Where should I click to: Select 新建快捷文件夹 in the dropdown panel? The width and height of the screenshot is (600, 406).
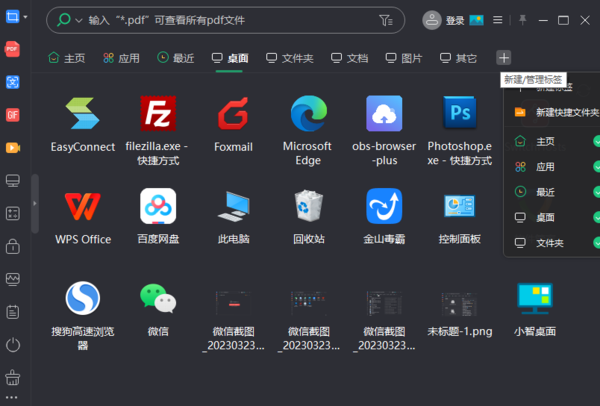(557, 113)
